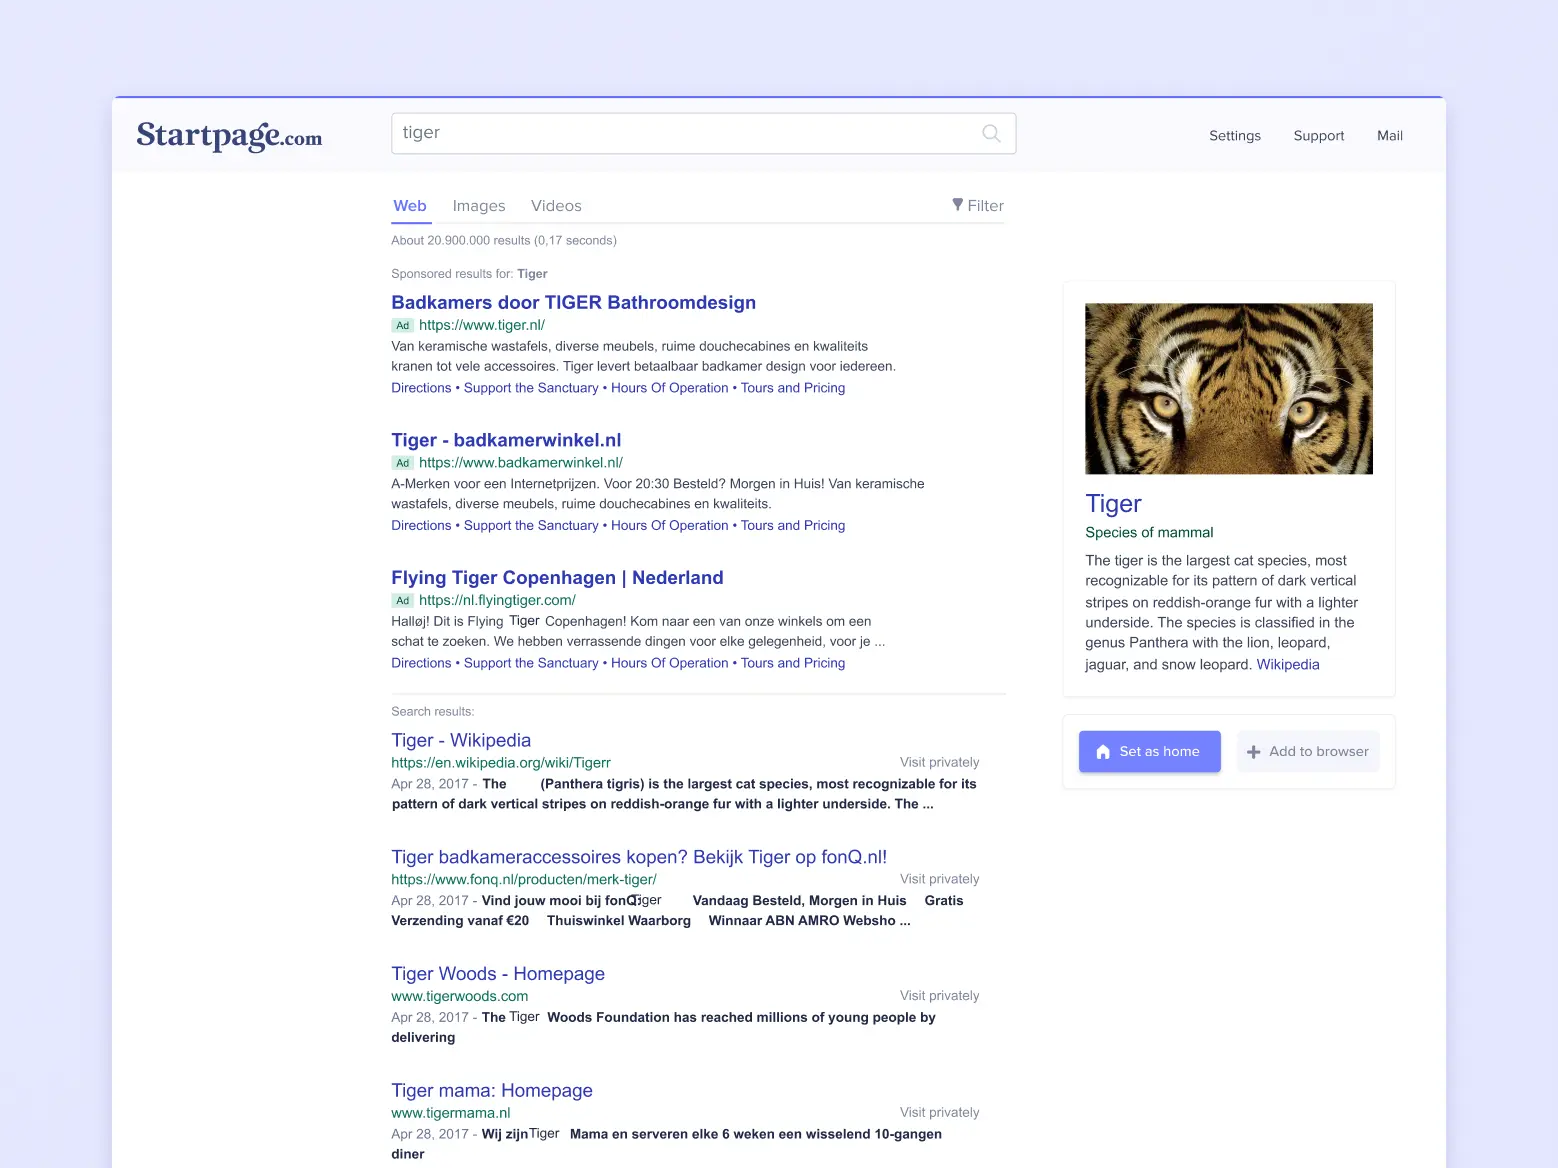Image resolution: width=1558 pixels, height=1168 pixels.
Task: Click the Startpage.com logo
Action: [229, 135]
